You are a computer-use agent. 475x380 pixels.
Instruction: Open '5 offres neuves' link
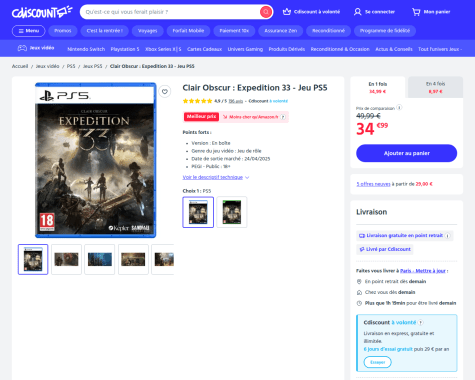coord(373,184)
